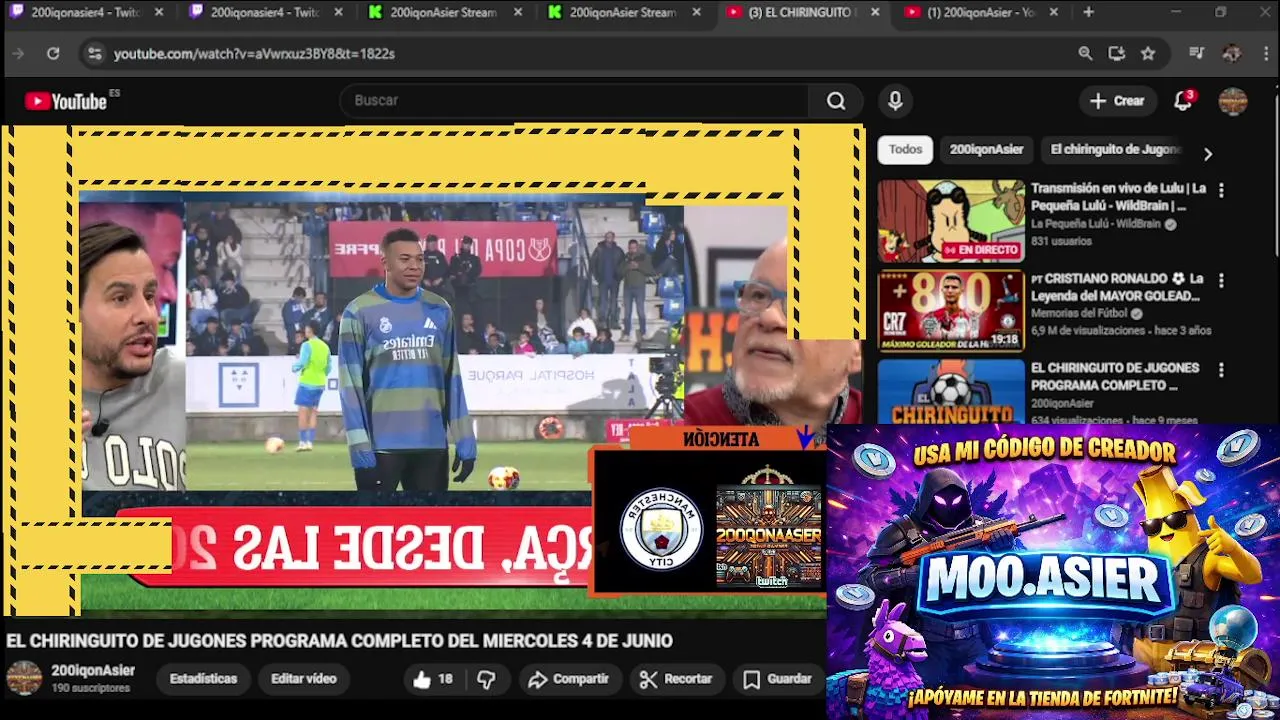Open options menu for Lulu live video
The height and width of the screenshot is (720, 1280).
(x=1220, y=189)
